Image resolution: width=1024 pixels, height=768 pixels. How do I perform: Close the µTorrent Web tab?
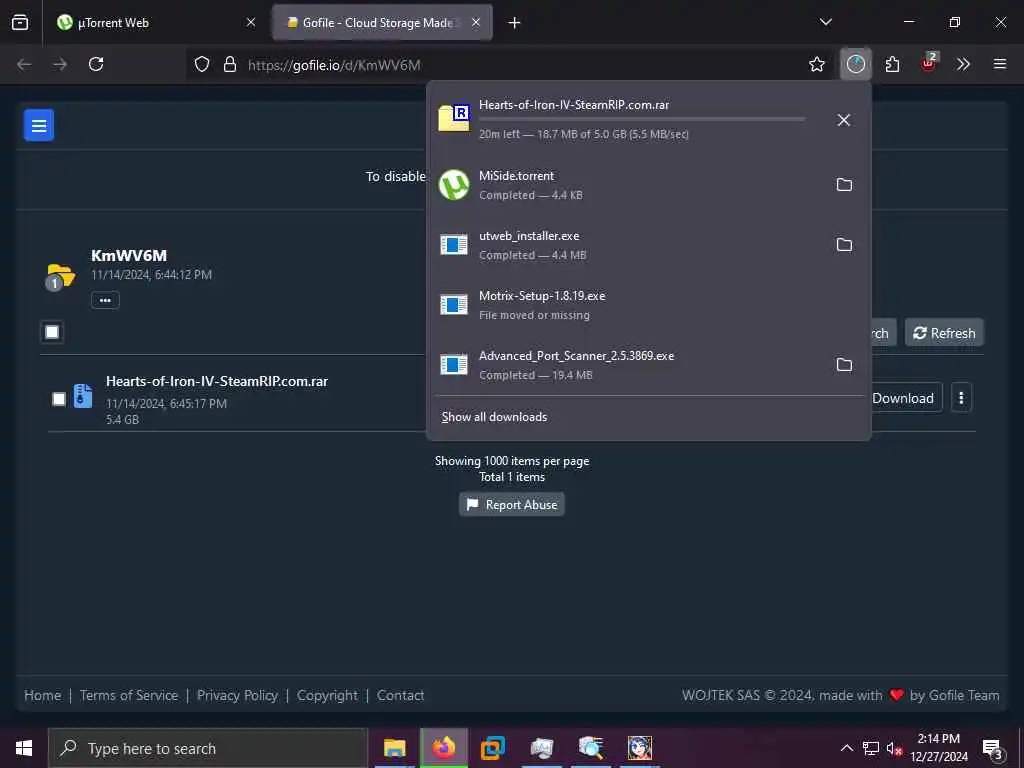pyautogui.click(x=251, y=23)
